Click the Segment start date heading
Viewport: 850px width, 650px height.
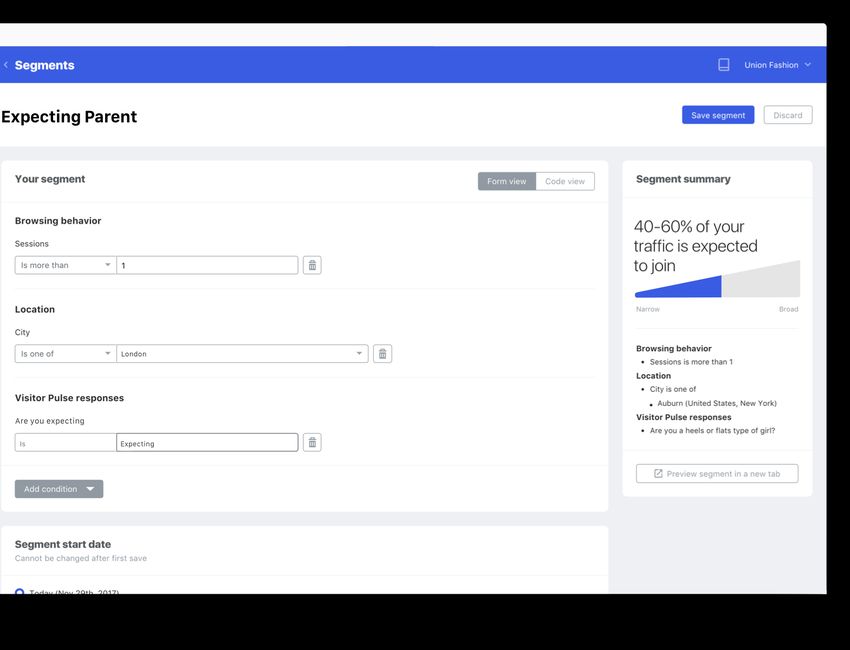(63, 544)
